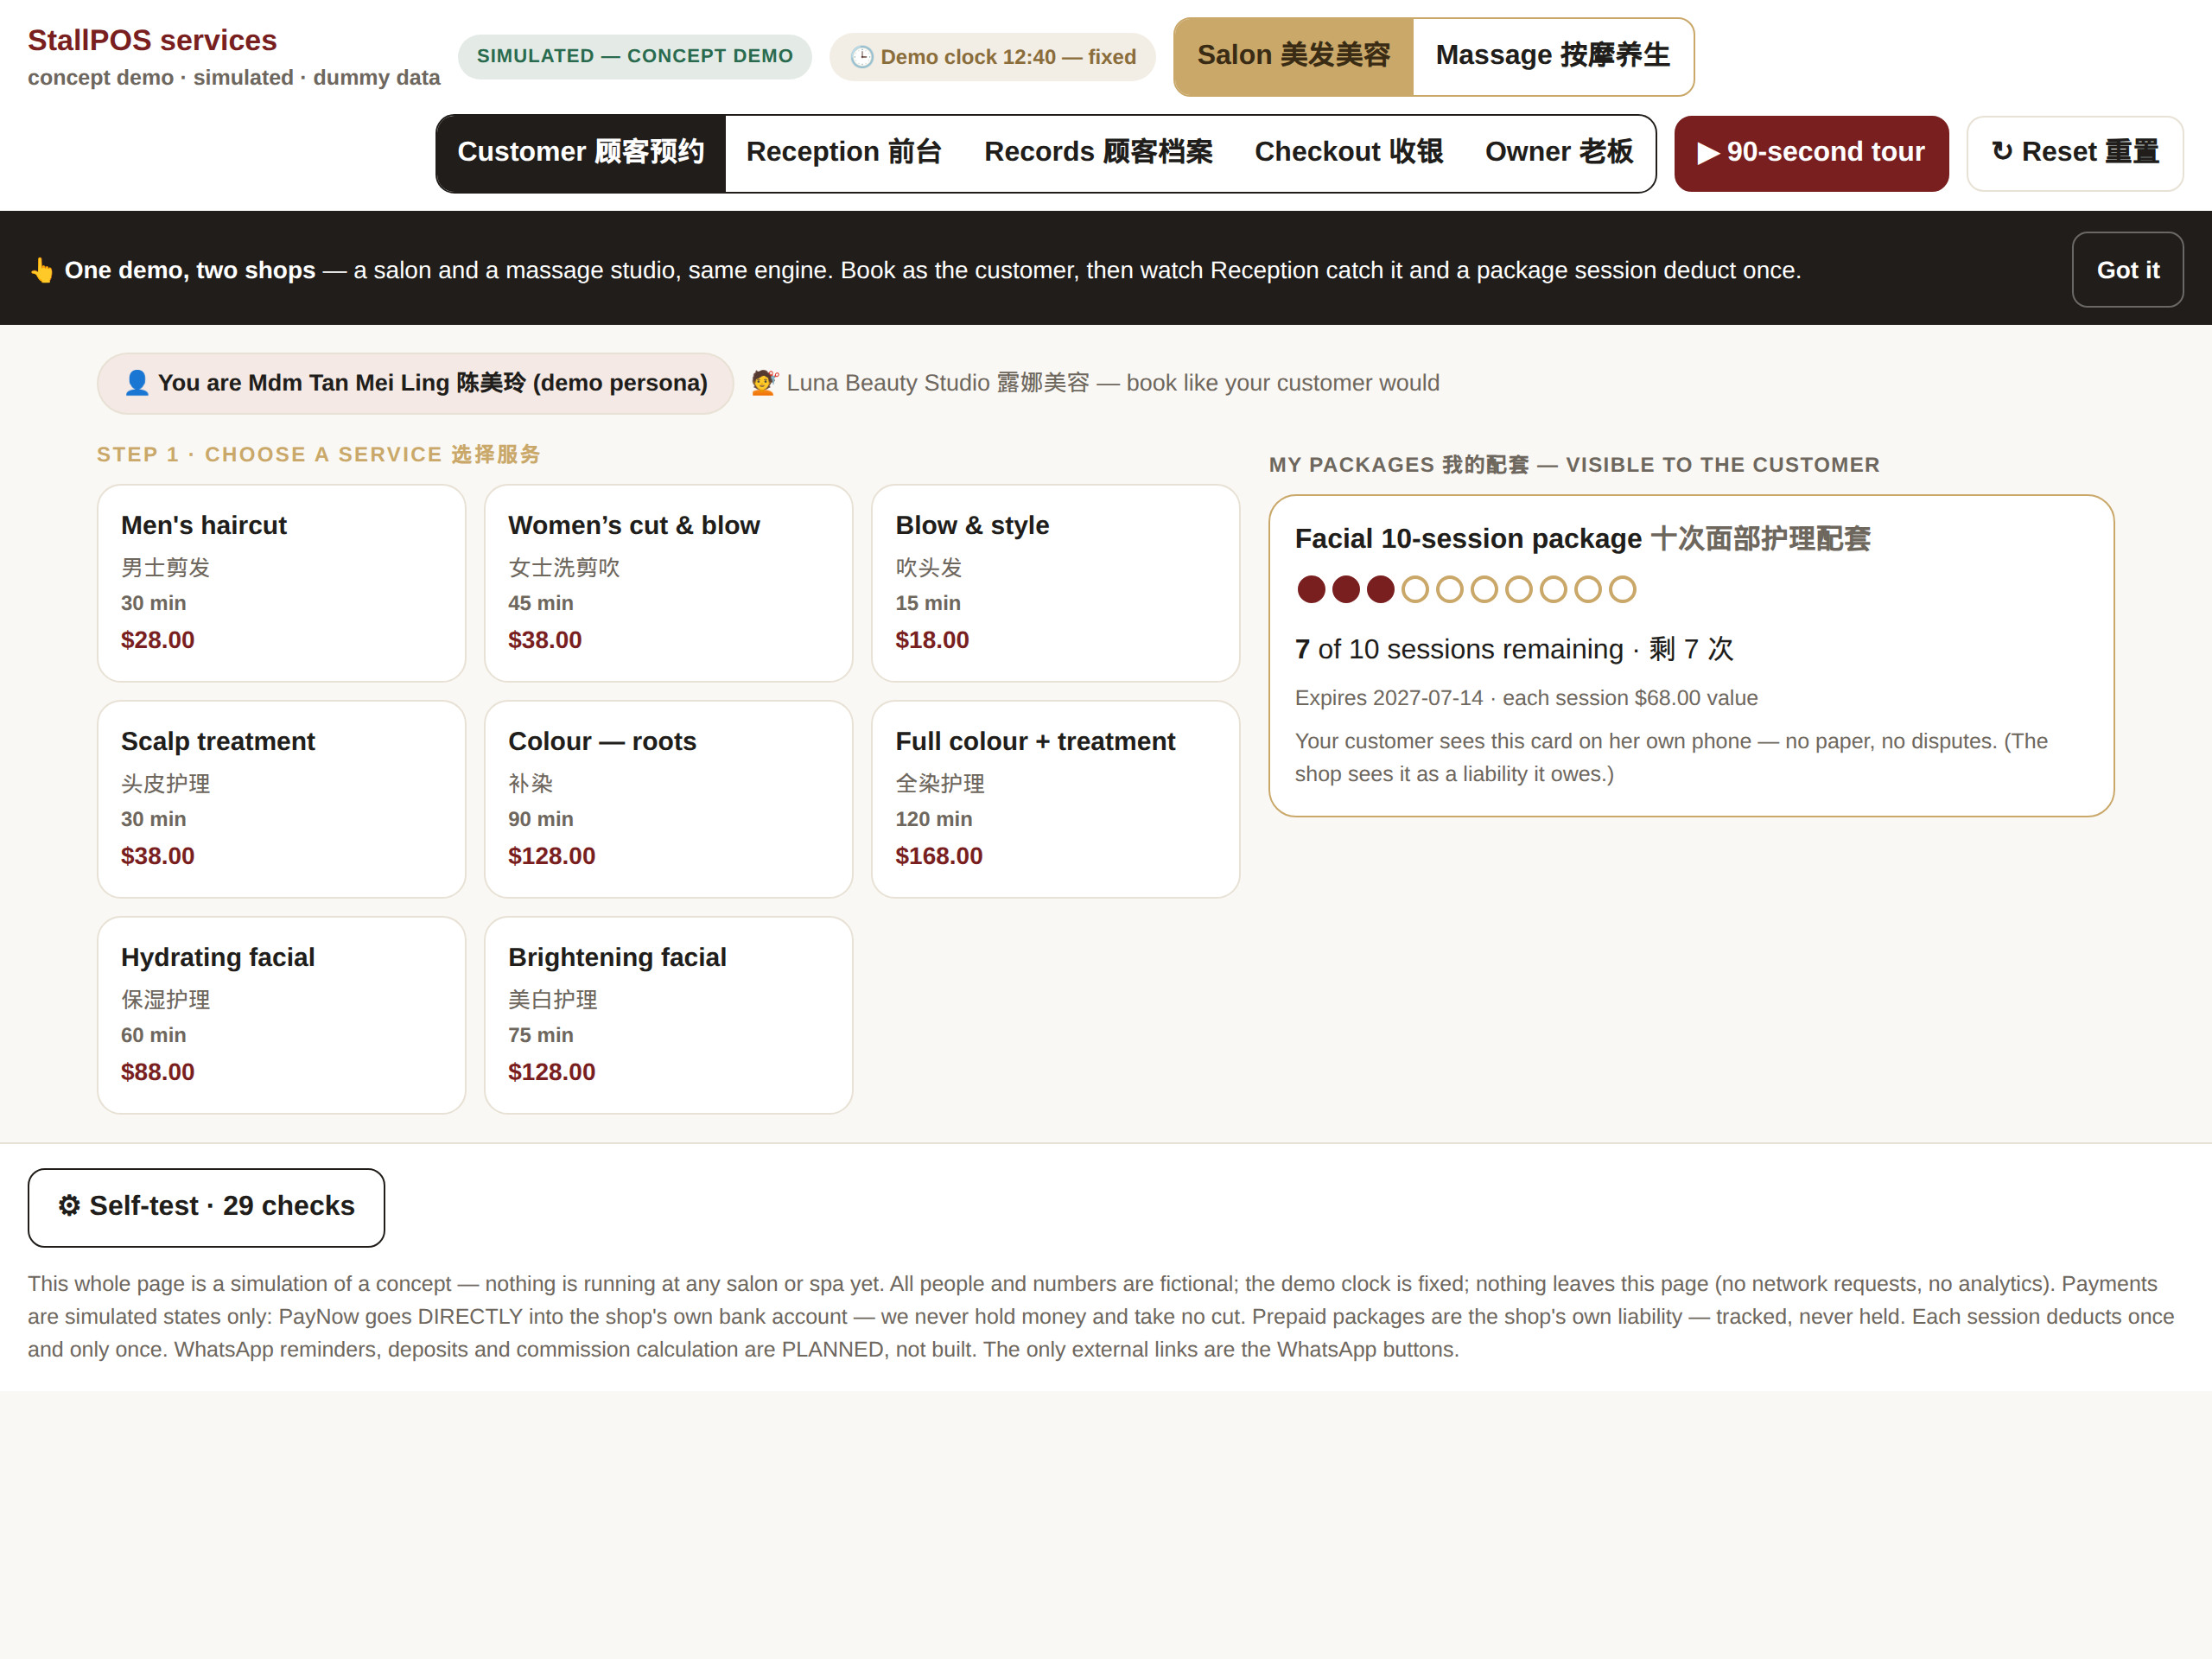Click '120 min' duration text
This screenshot has width=2212, height=1659.
click(933, 819)
